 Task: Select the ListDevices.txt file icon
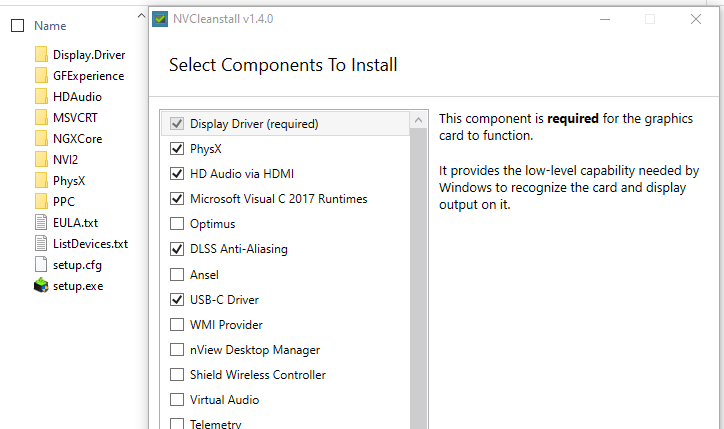click(x=41, y=243)
